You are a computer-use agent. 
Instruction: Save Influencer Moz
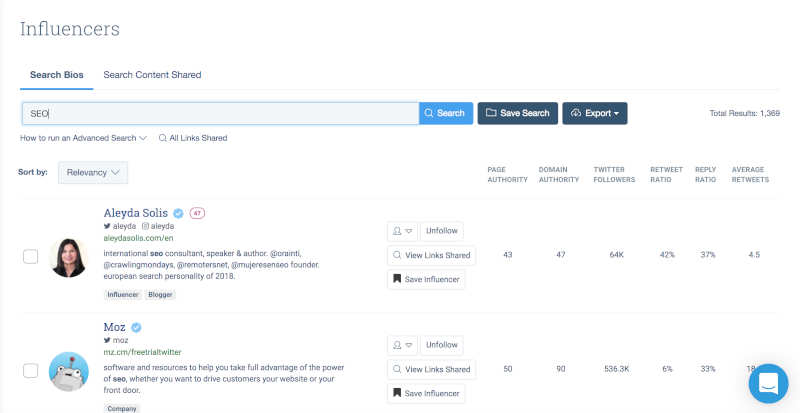(427, 394)
